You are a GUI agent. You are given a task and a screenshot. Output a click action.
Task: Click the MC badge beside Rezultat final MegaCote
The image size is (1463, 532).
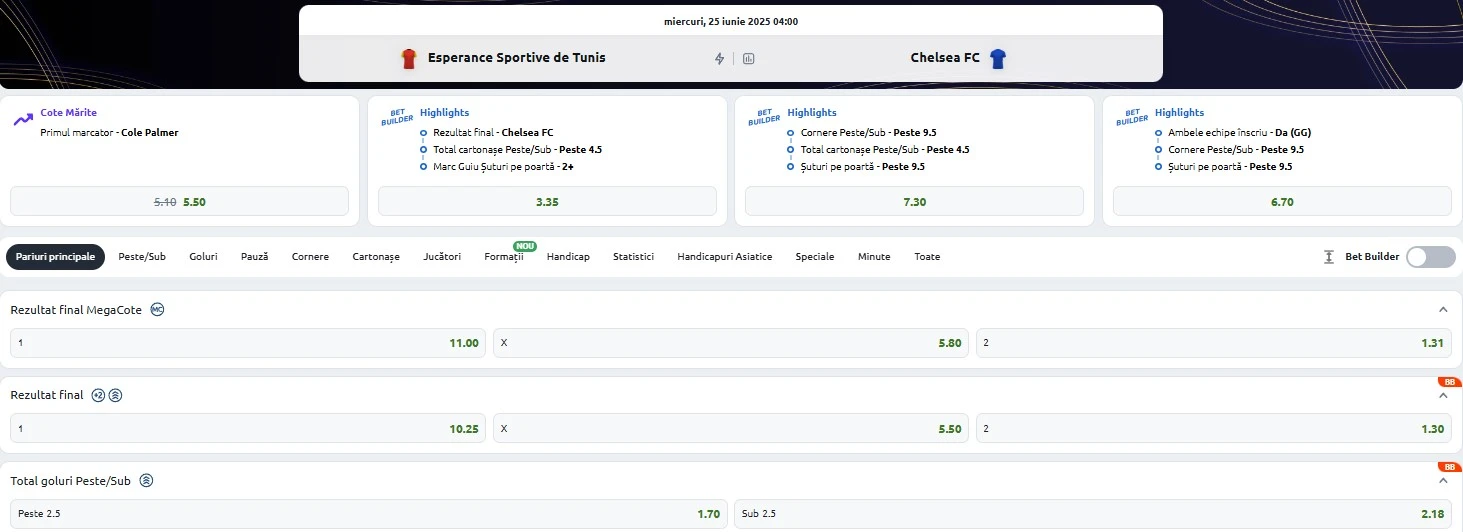[157, 310]
